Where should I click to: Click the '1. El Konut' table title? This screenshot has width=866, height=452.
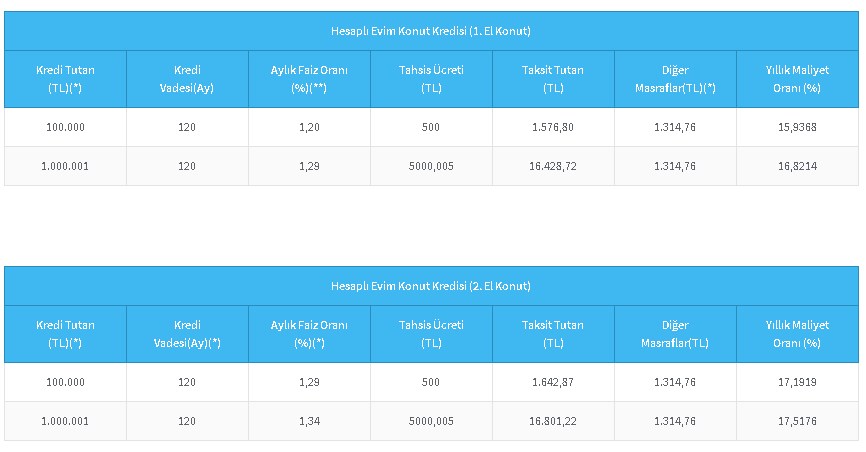coord(431,31)
